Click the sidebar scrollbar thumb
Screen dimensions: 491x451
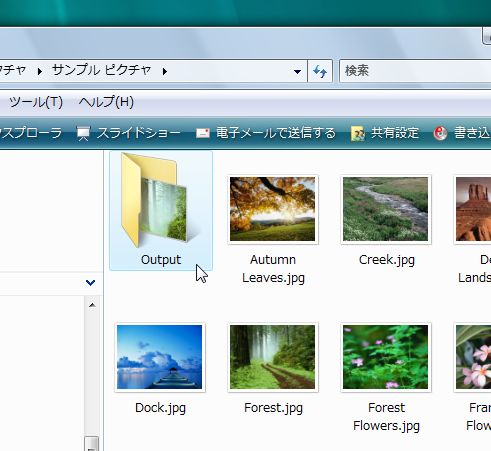tap(92, 443)
